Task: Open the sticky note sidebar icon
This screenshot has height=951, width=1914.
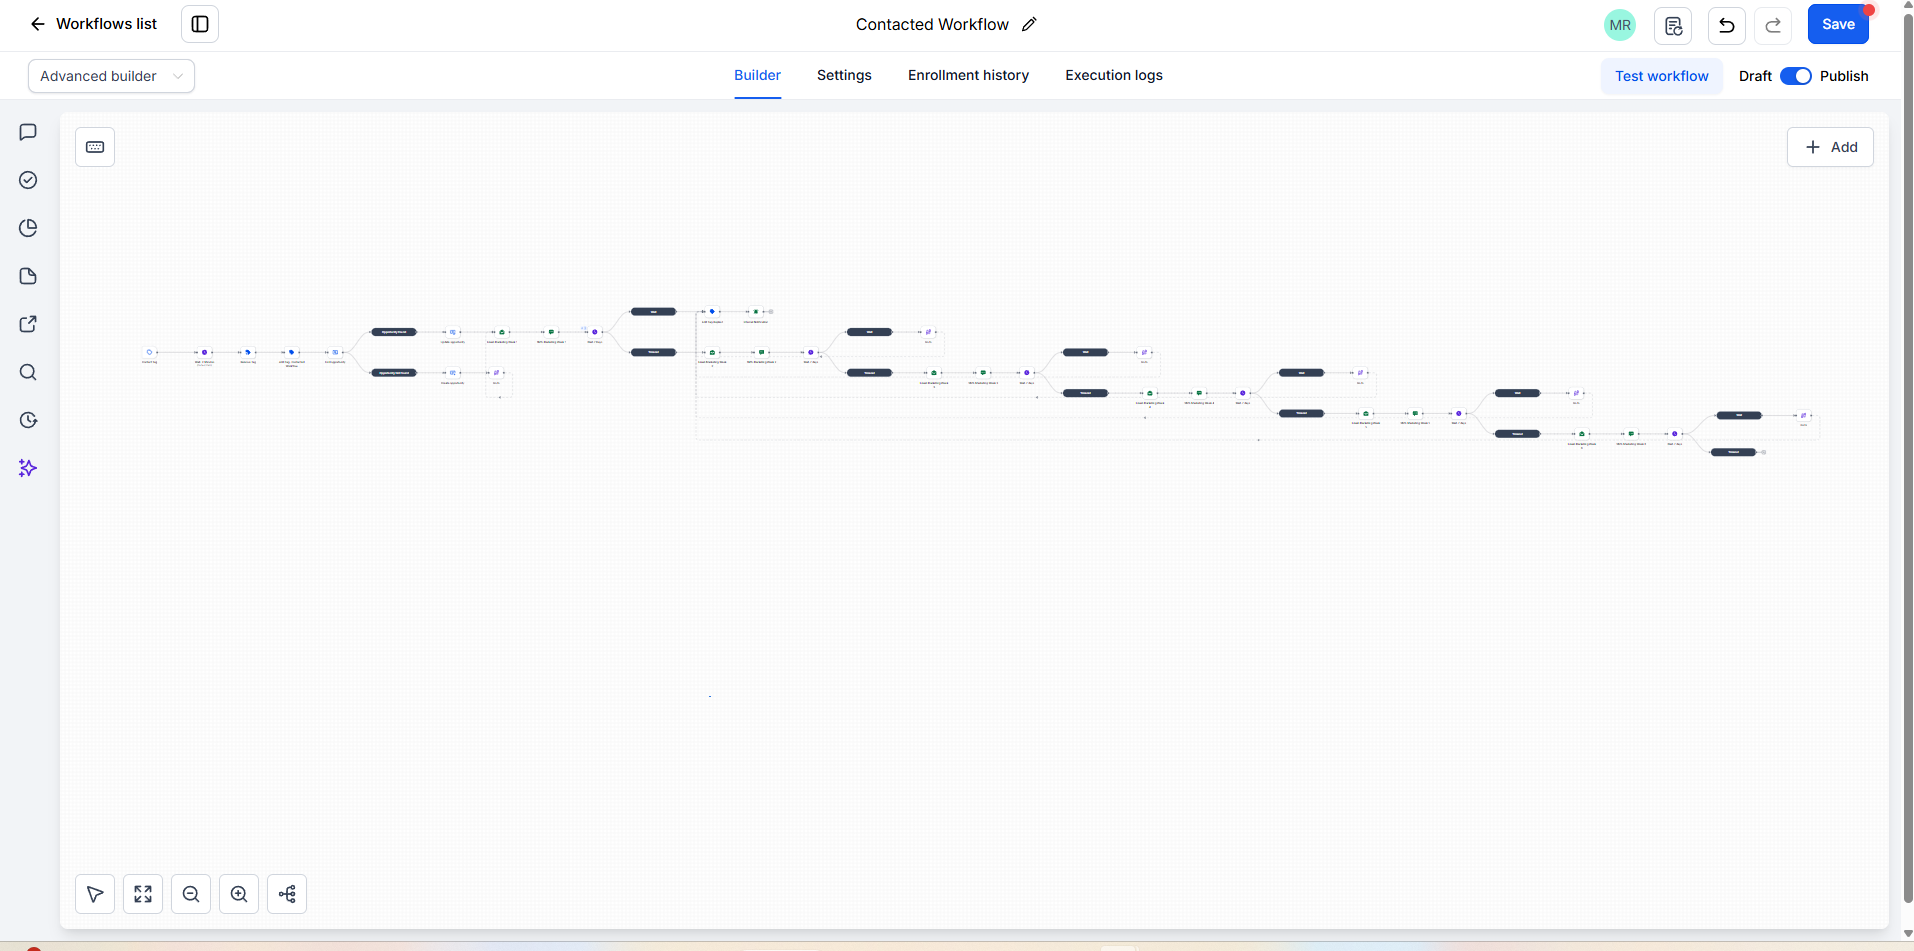Action: 28,276
